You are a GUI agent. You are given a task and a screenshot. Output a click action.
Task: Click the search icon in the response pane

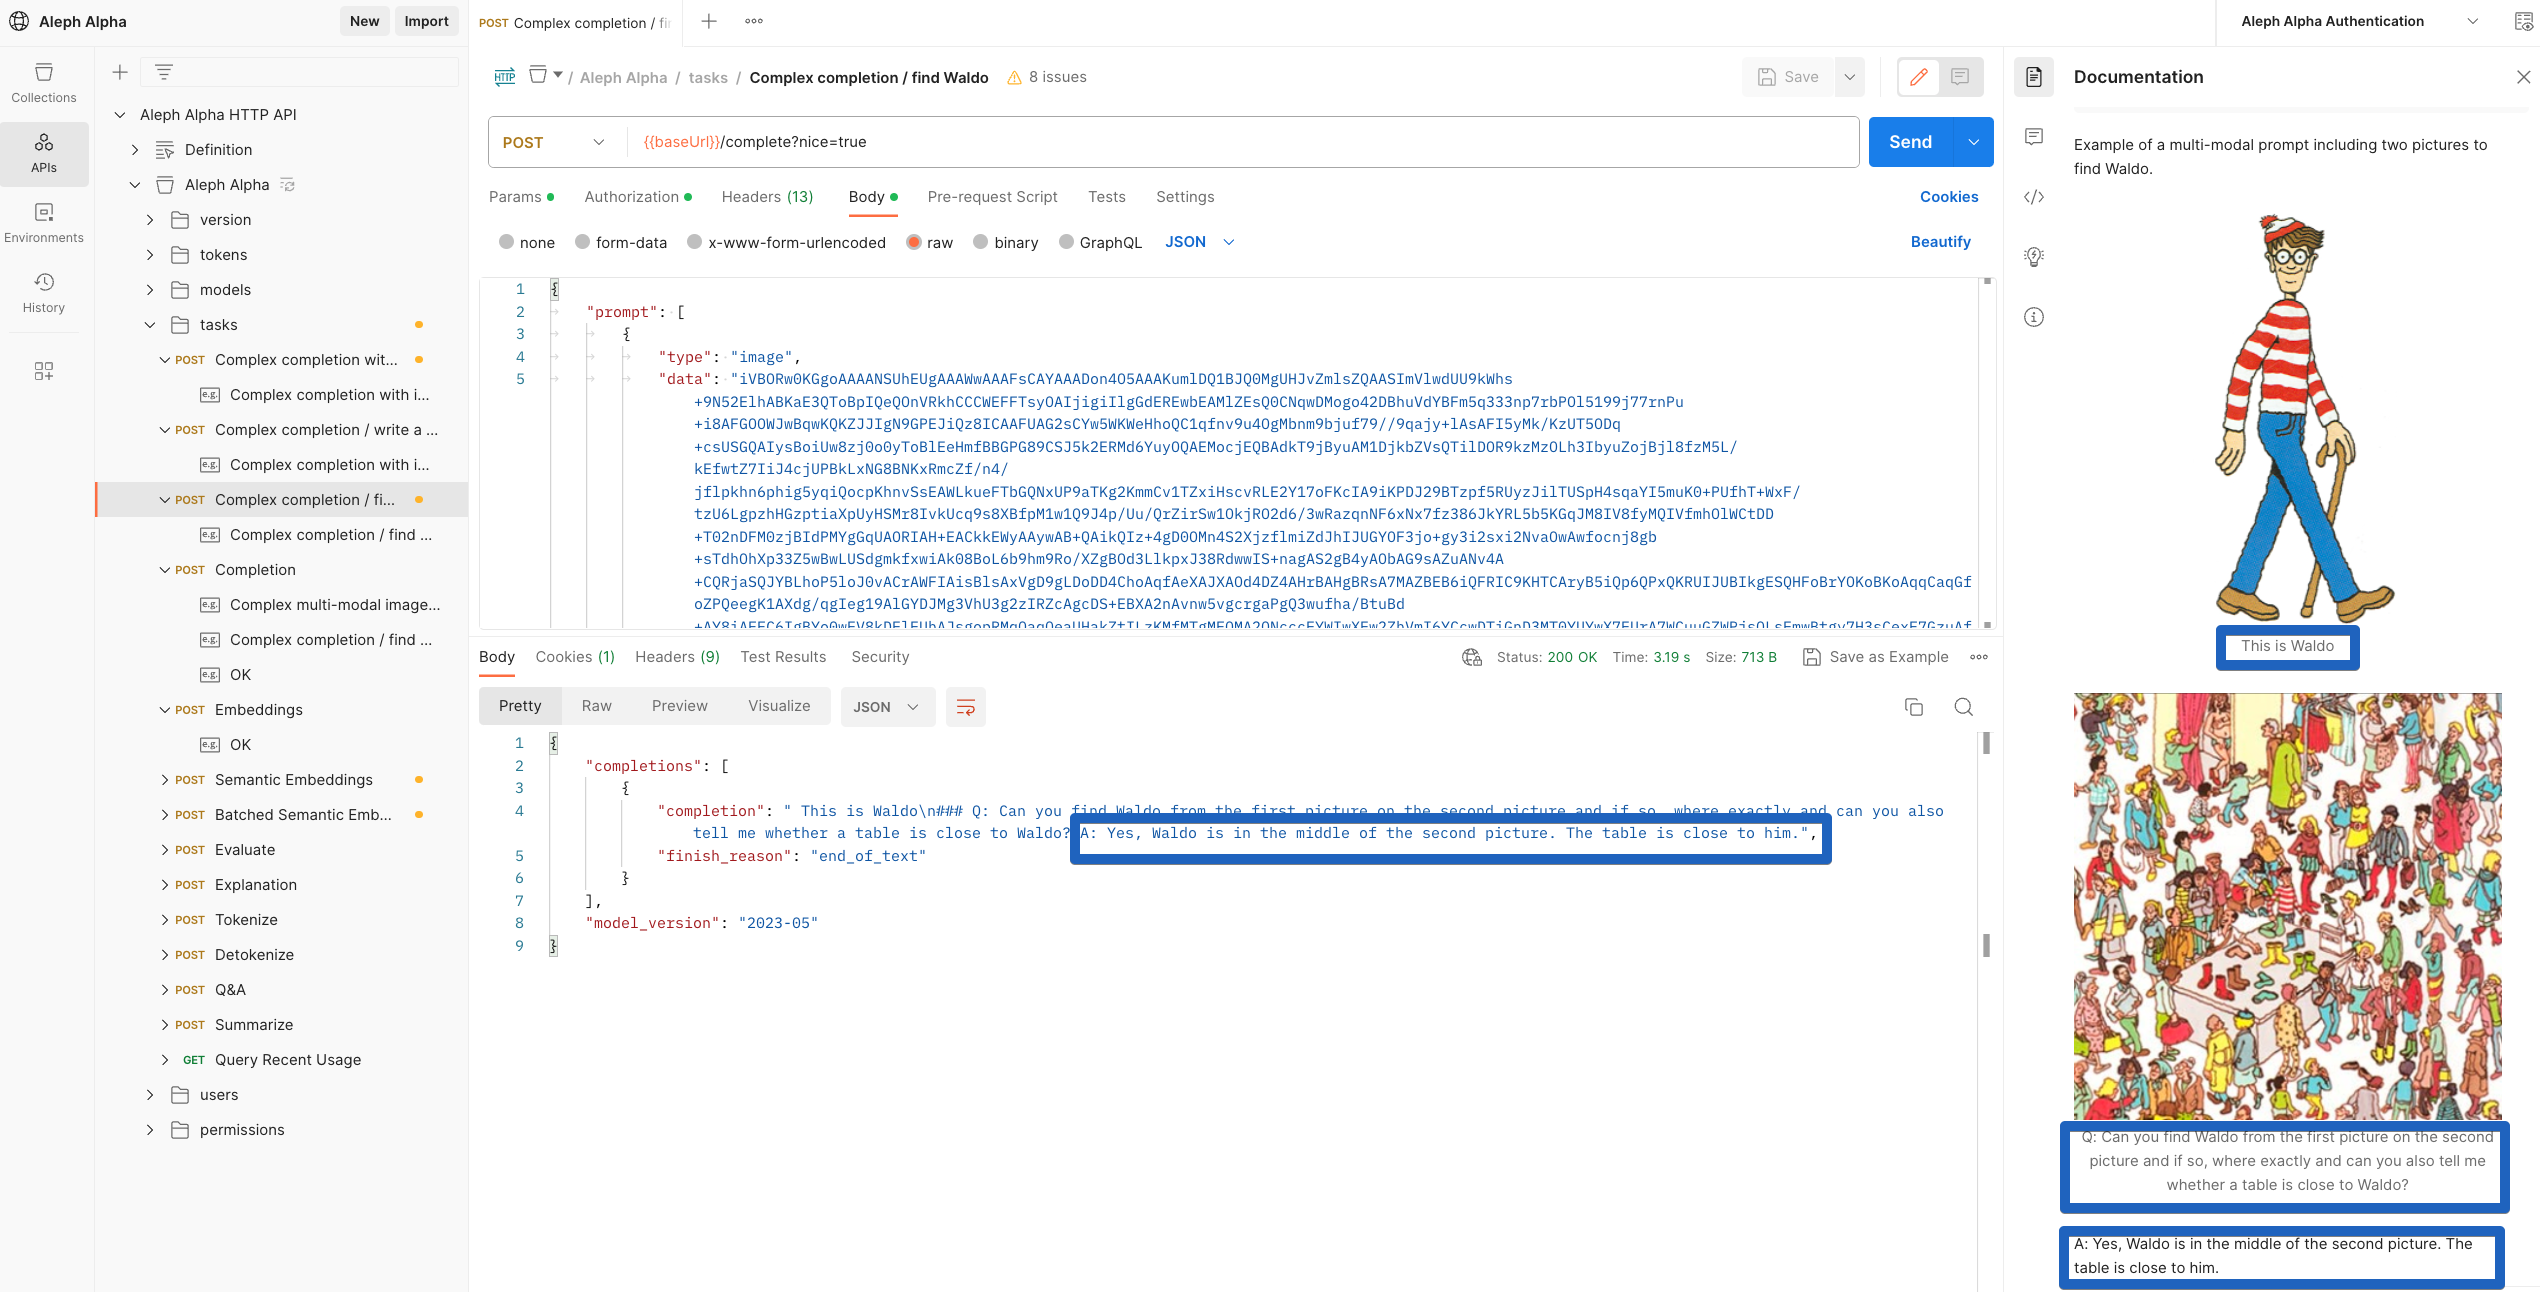point(1963,707)
